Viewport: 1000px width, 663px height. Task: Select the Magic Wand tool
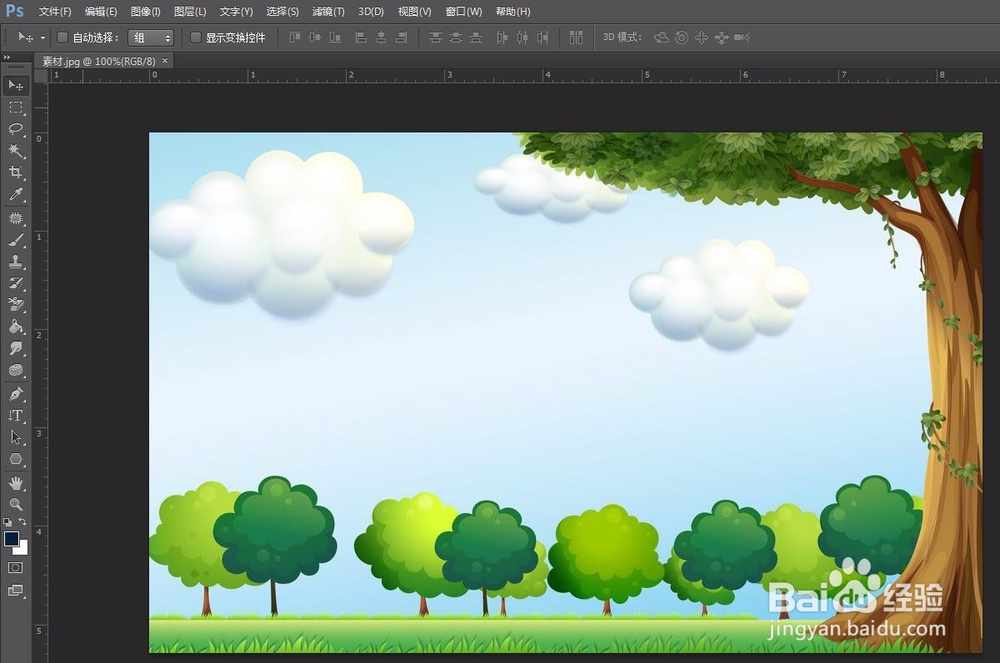(15, 151)
